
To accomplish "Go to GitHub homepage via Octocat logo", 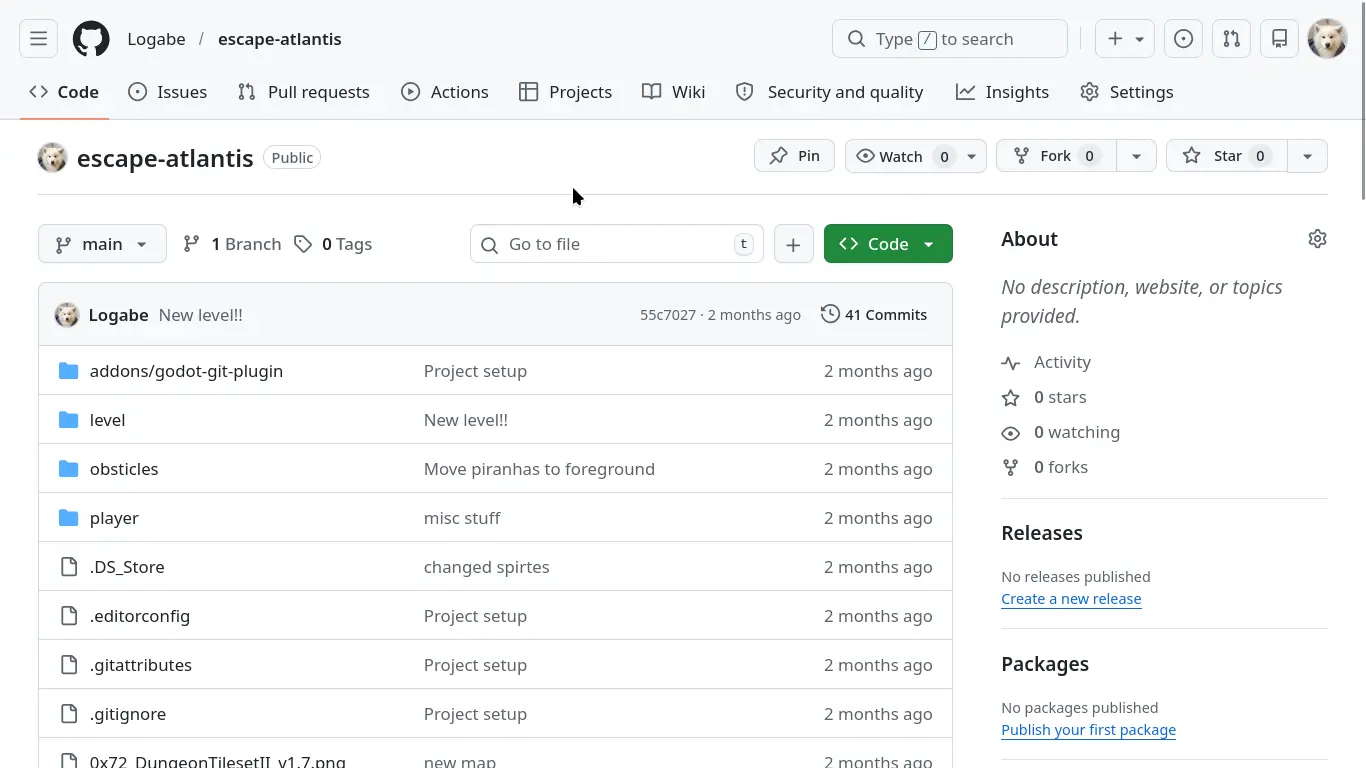I will (91, 39).
